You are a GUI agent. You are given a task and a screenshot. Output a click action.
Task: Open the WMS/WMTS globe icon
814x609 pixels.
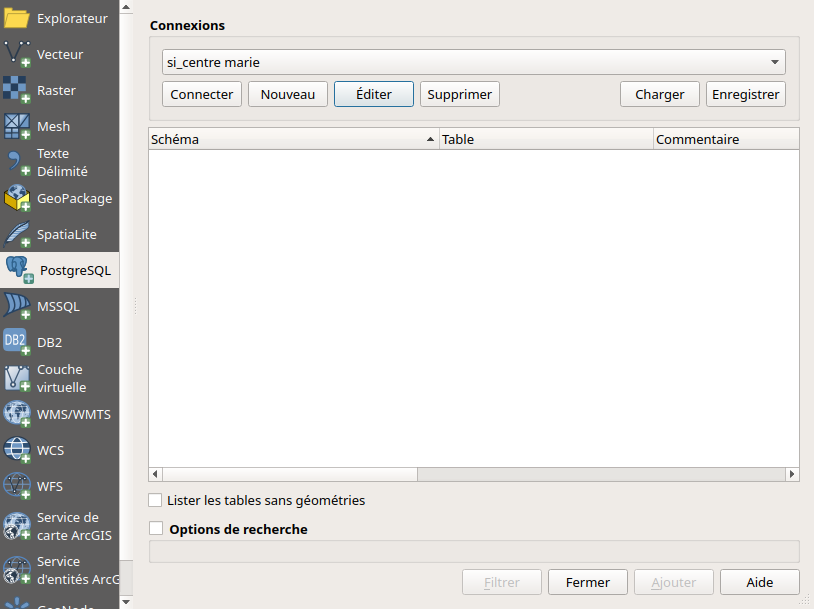[x=18, y=415]
